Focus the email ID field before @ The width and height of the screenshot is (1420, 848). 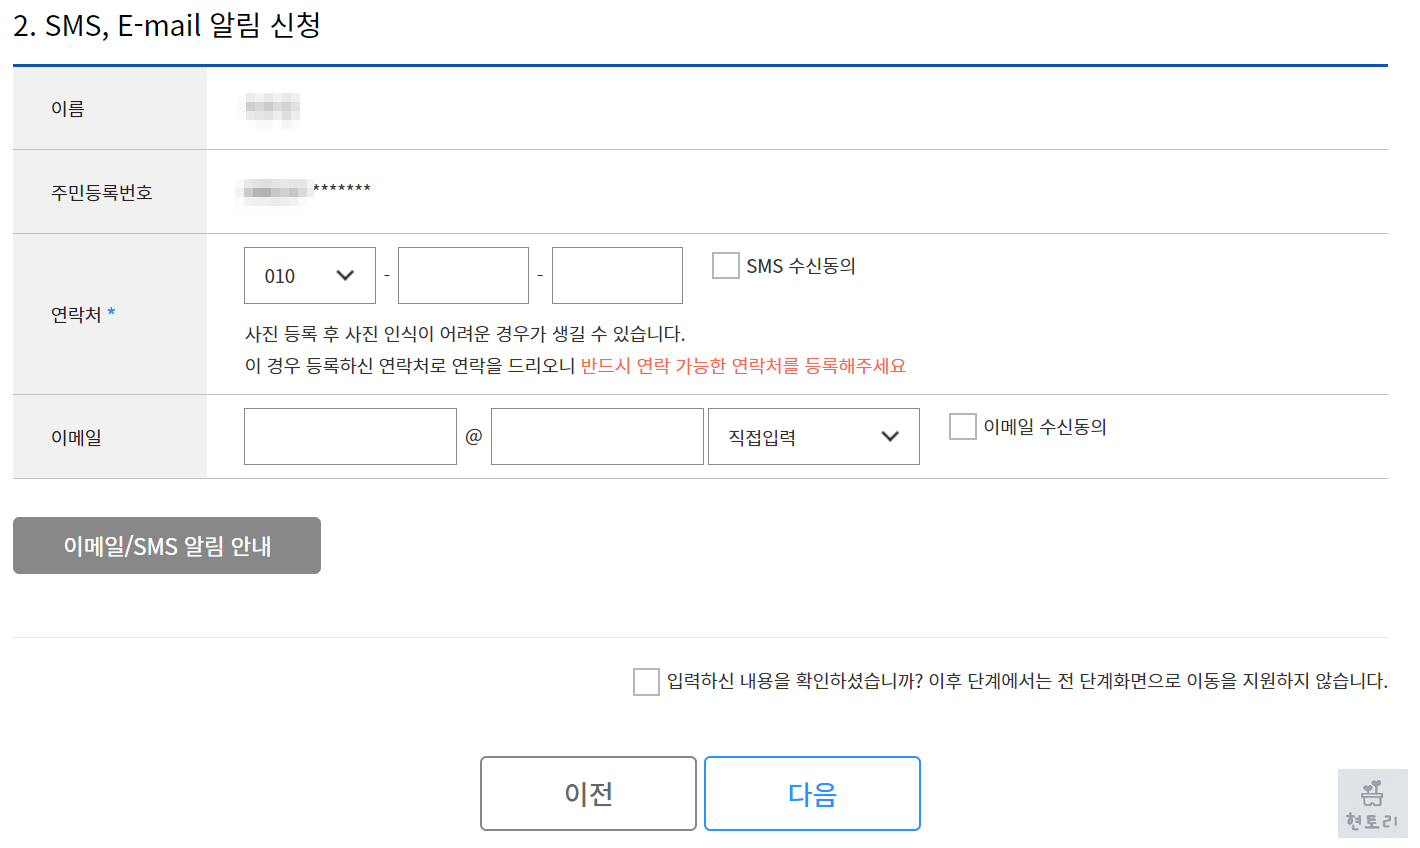[350, 437]
